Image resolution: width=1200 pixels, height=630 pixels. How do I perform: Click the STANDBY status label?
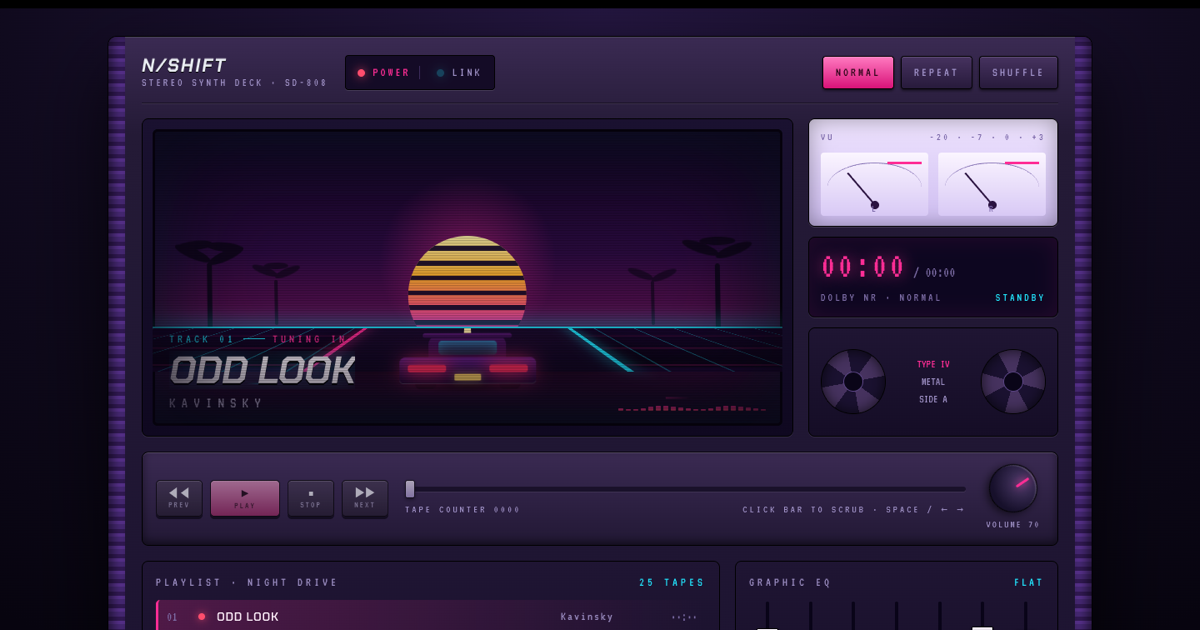tap(1020, 298)
